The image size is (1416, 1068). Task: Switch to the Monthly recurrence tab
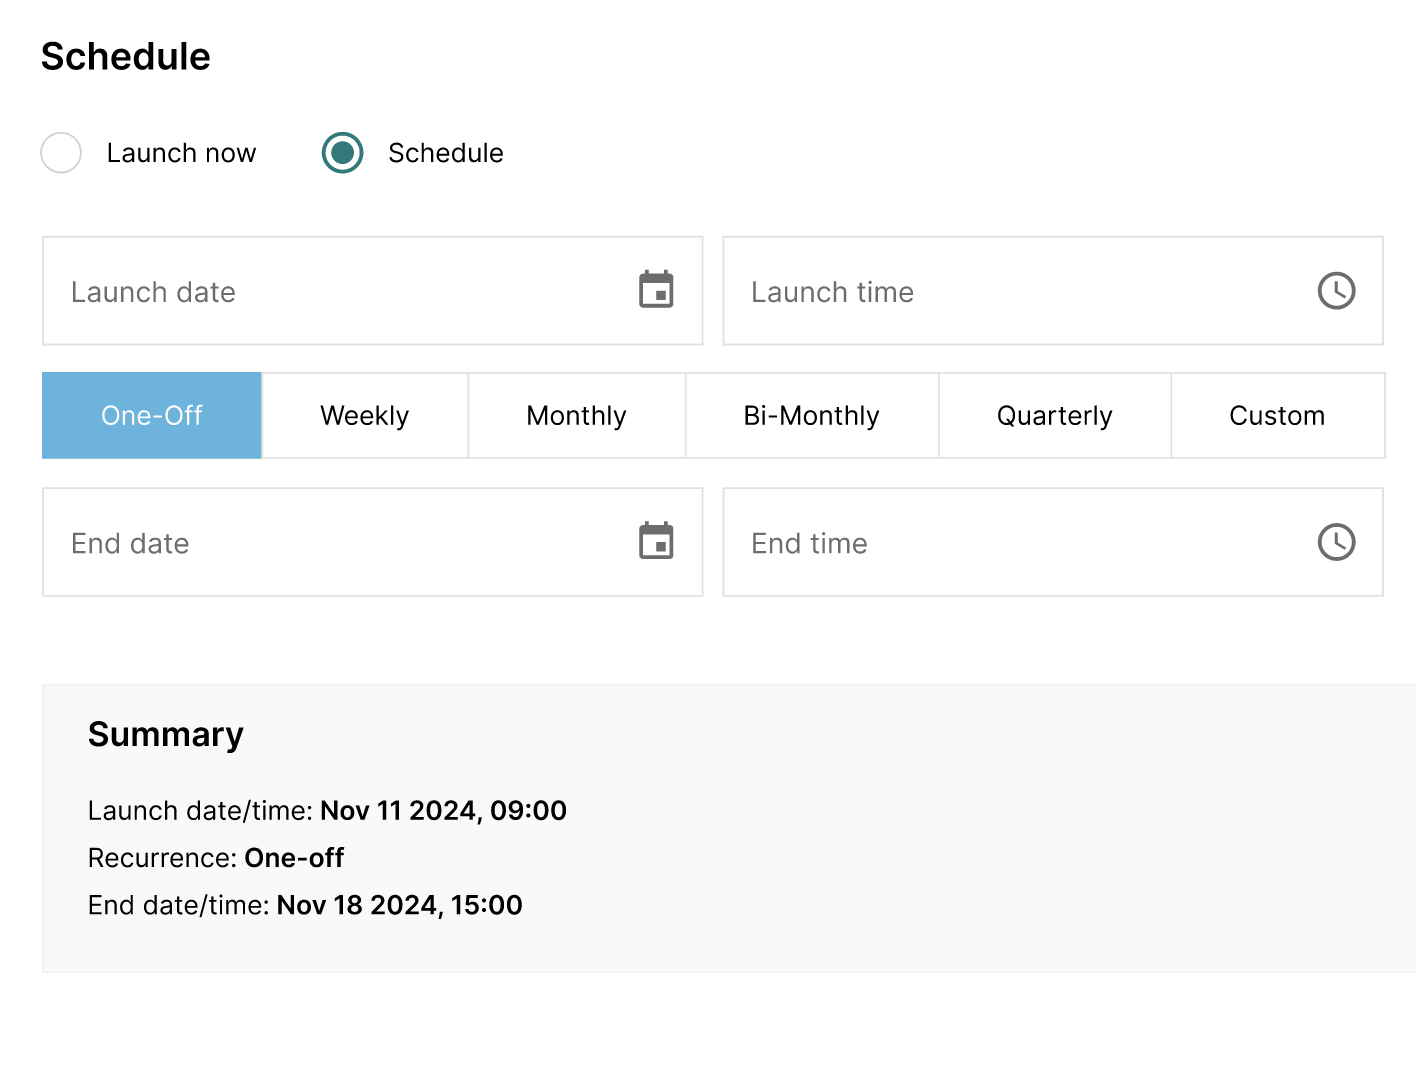pyautogui.click(x=576, y=415)
